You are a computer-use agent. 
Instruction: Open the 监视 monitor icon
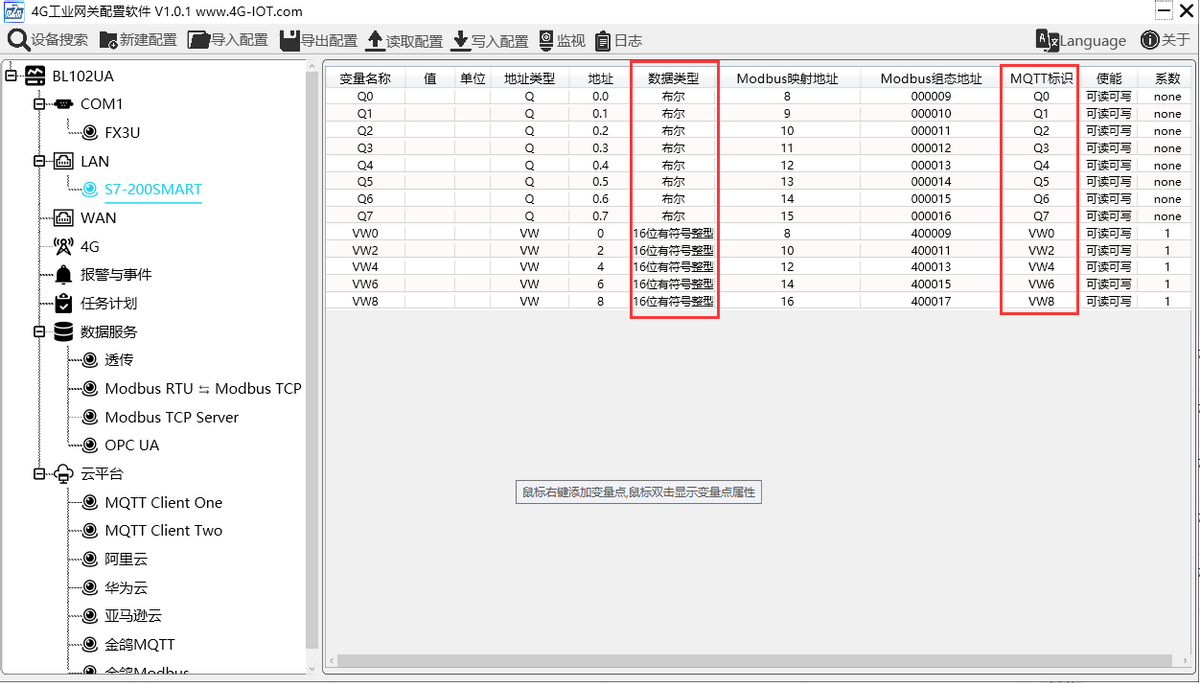[546, 40]
